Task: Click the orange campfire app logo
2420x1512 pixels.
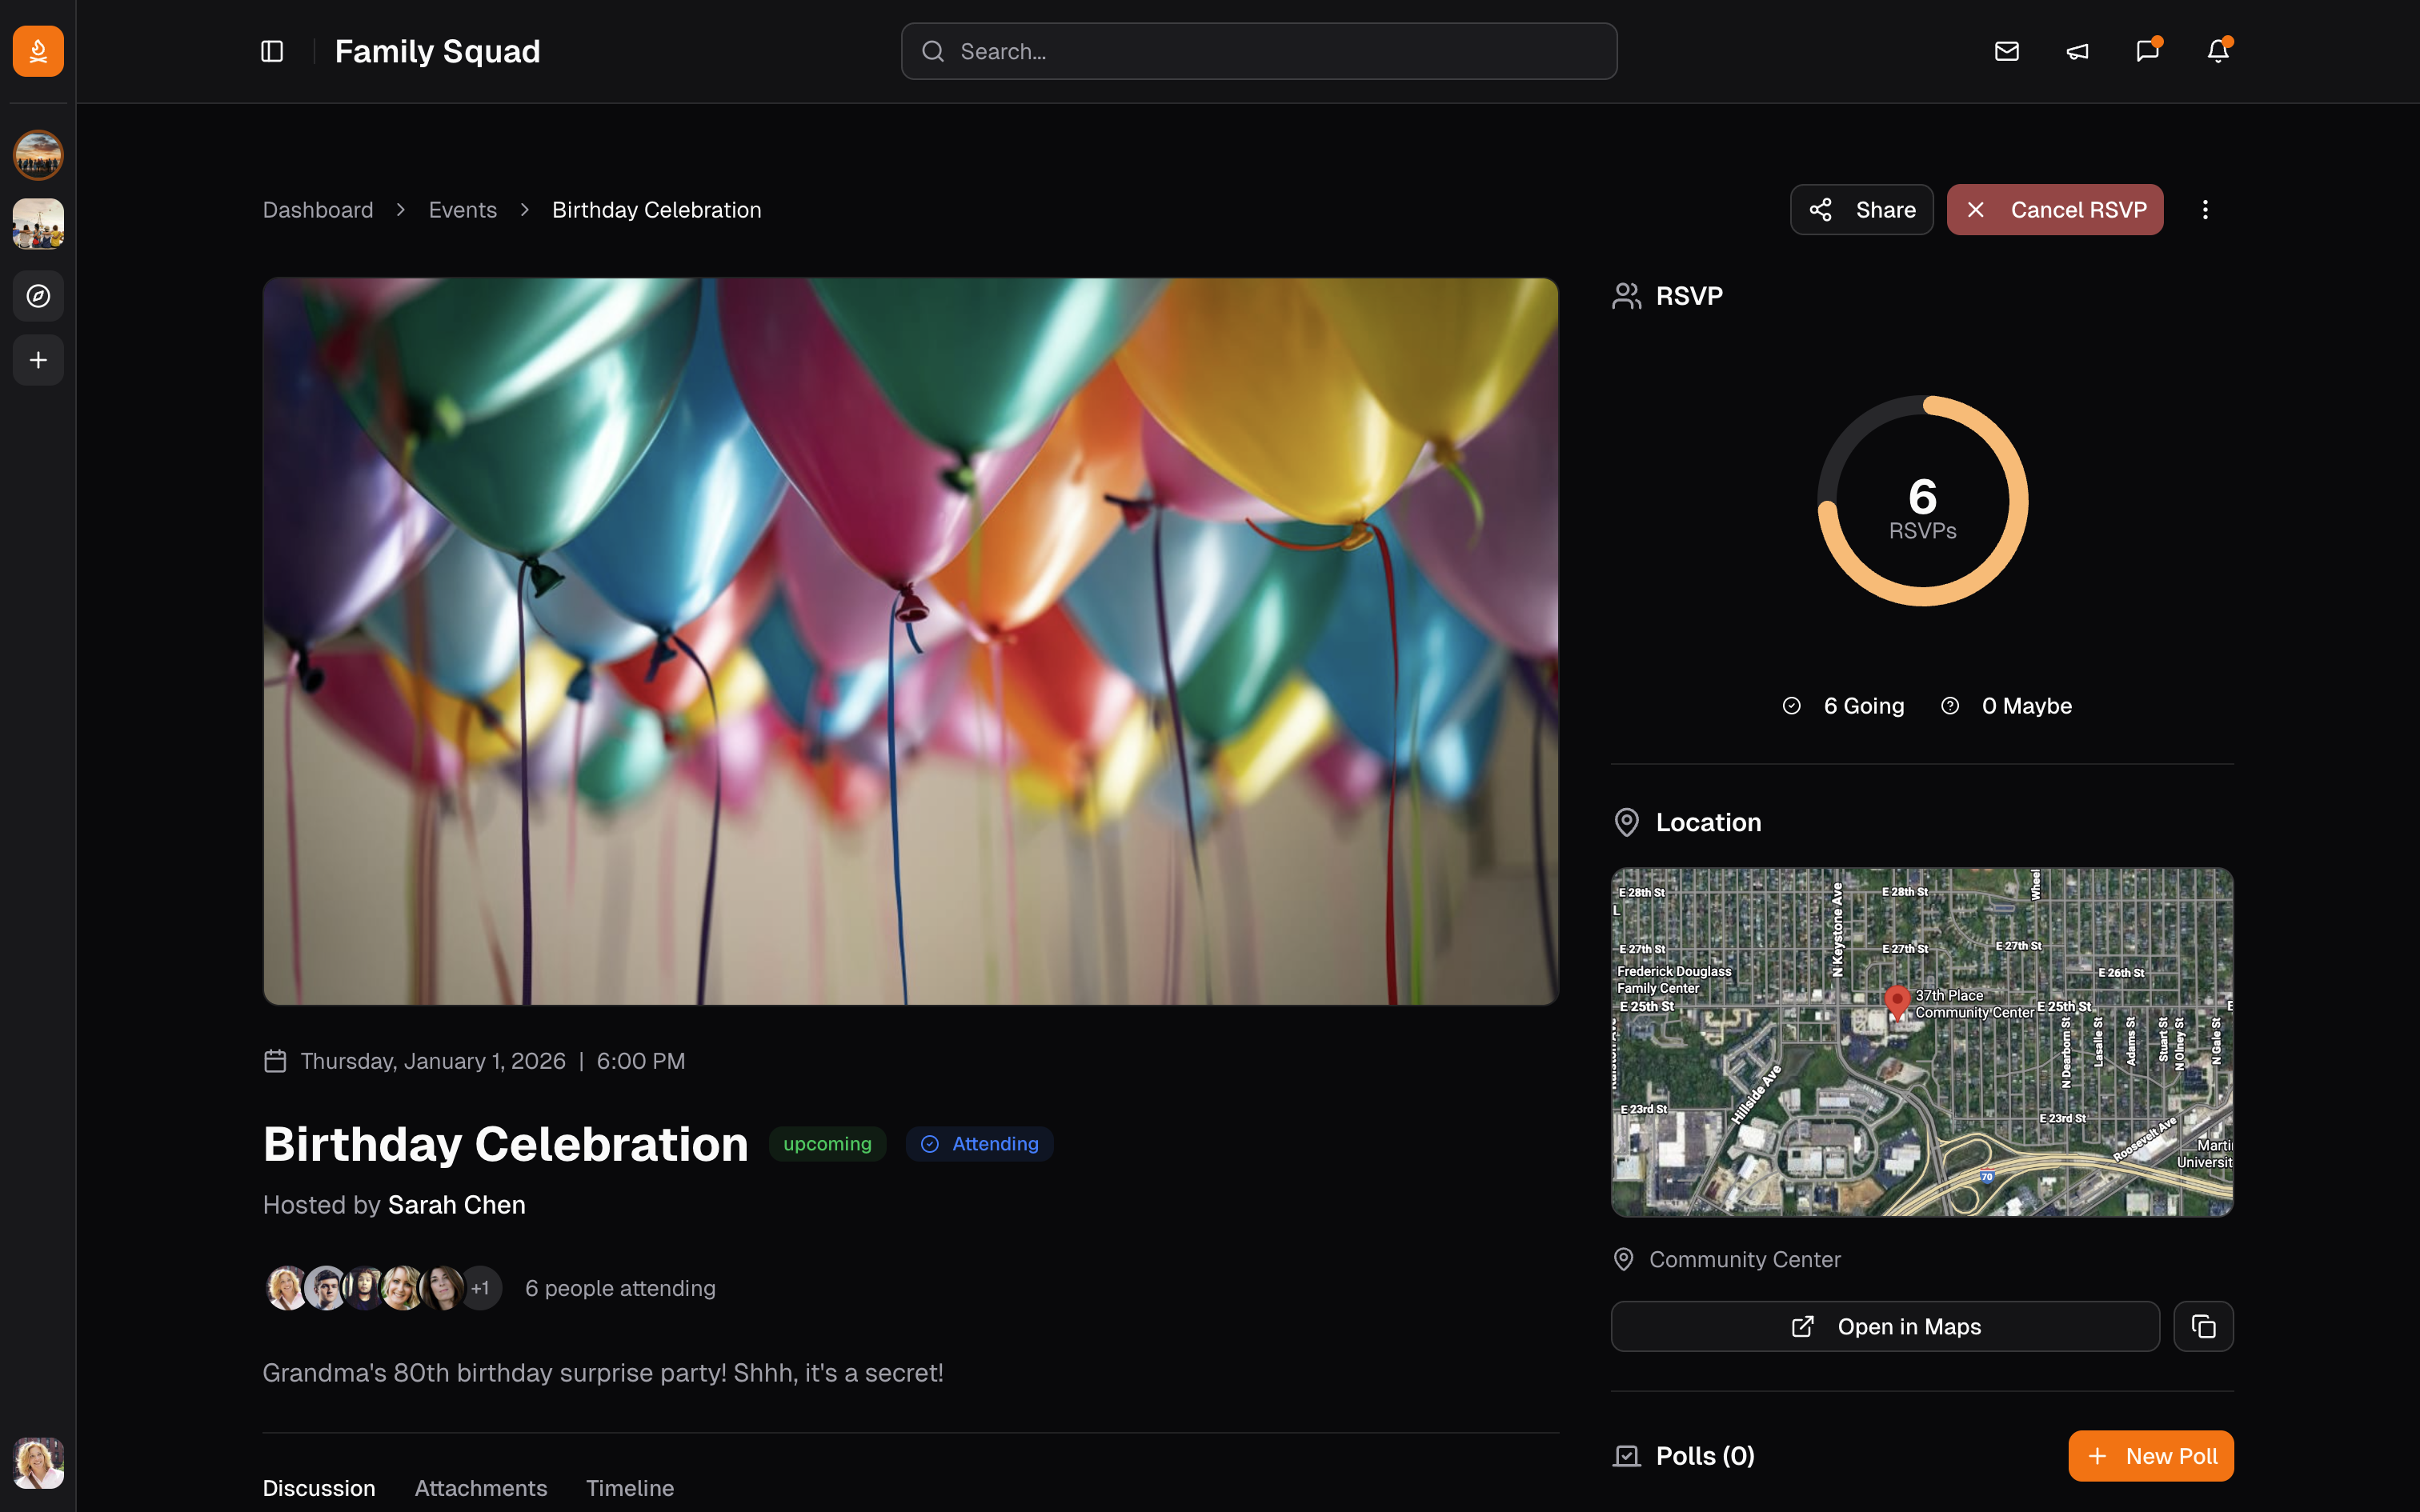Action: click(x=38, y=51)
